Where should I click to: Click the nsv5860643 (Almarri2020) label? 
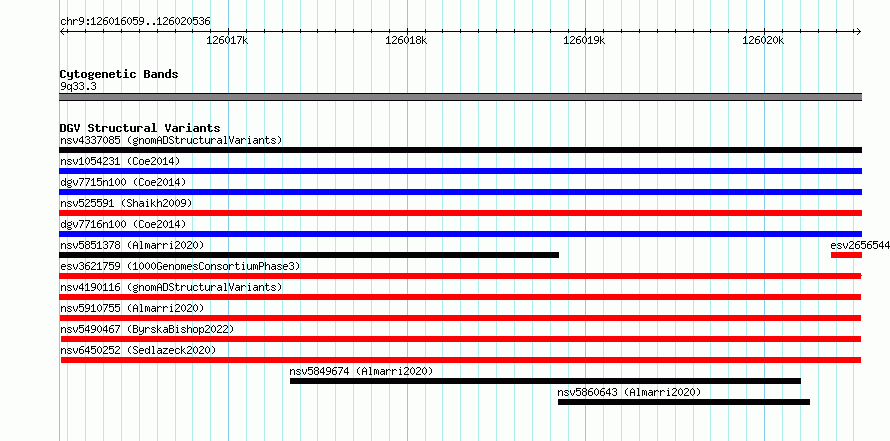pyautogui.click(x=629, y=392)
